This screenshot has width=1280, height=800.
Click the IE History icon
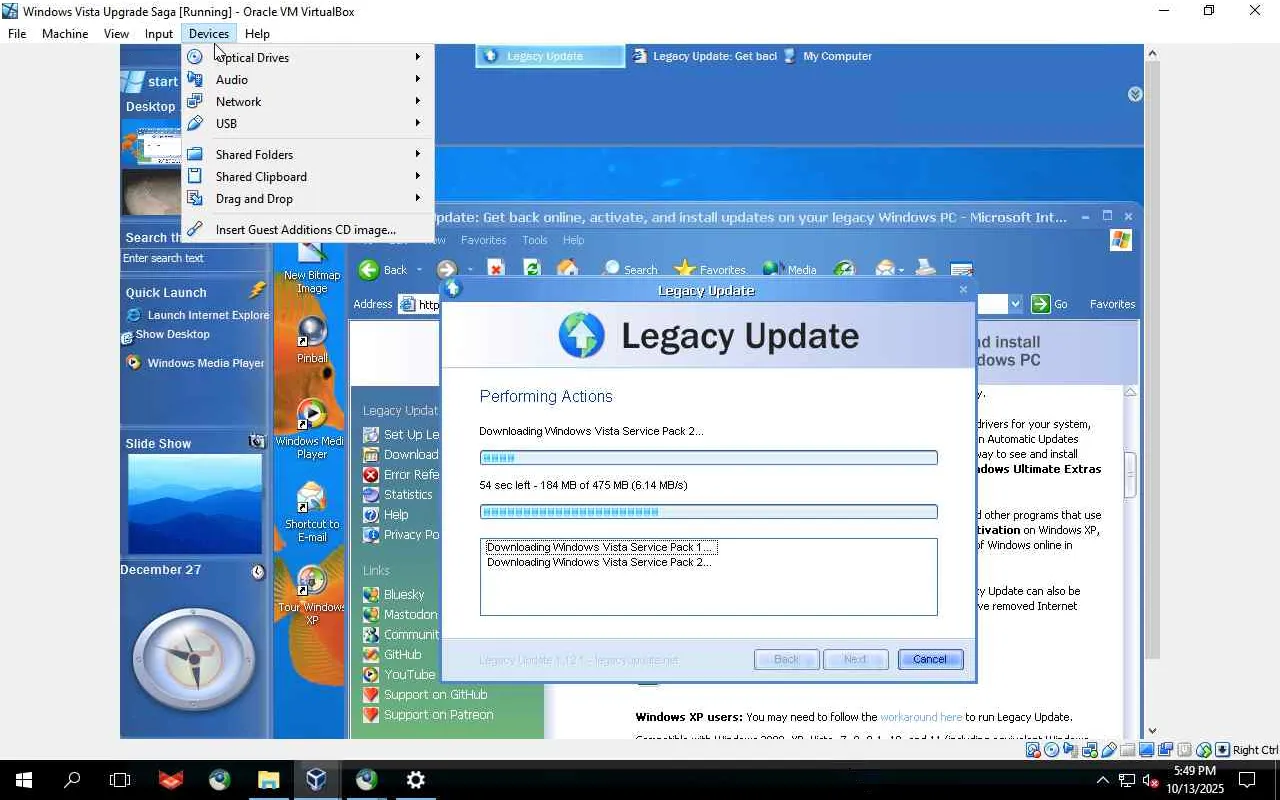(x=845, y=269)
